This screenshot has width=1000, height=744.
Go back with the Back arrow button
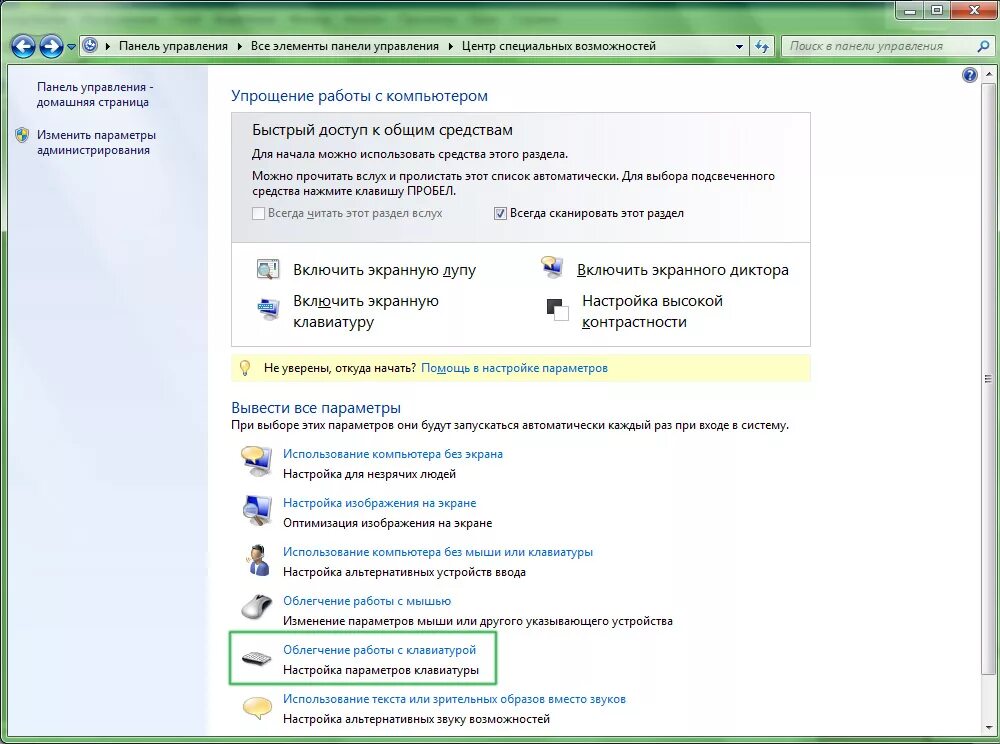(x=24, y=46)
